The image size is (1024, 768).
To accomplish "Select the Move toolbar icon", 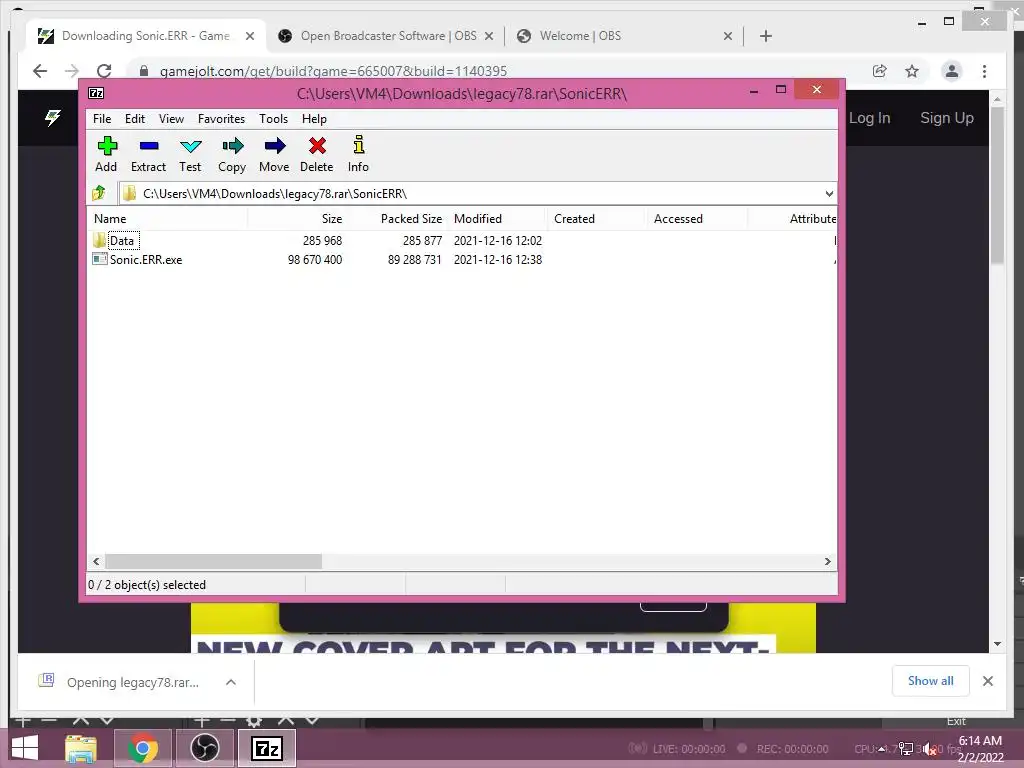I will tap(274, 155).
